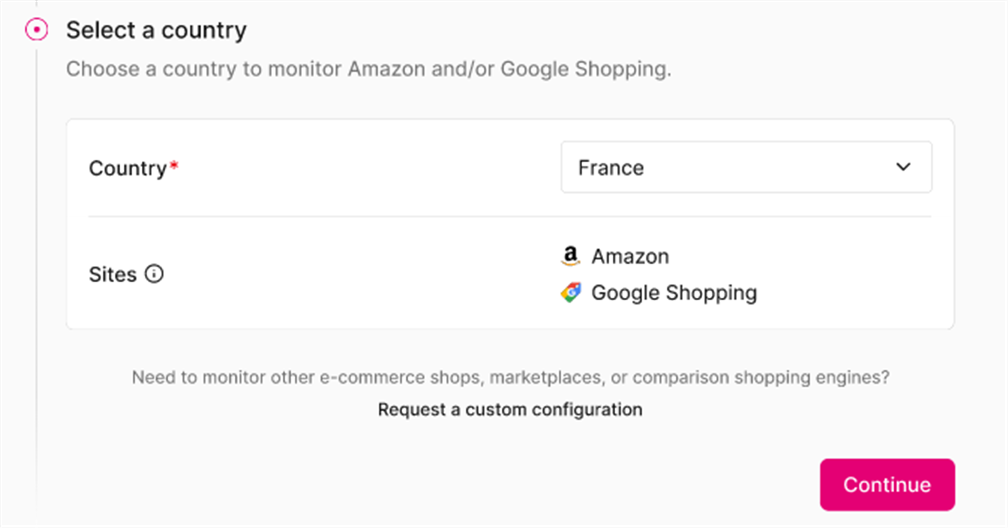Image resolution: width=1008 pixels, height=528 pixels.
Task: Expand the Country dropdown chevron arrow
Action: point(903,167)
